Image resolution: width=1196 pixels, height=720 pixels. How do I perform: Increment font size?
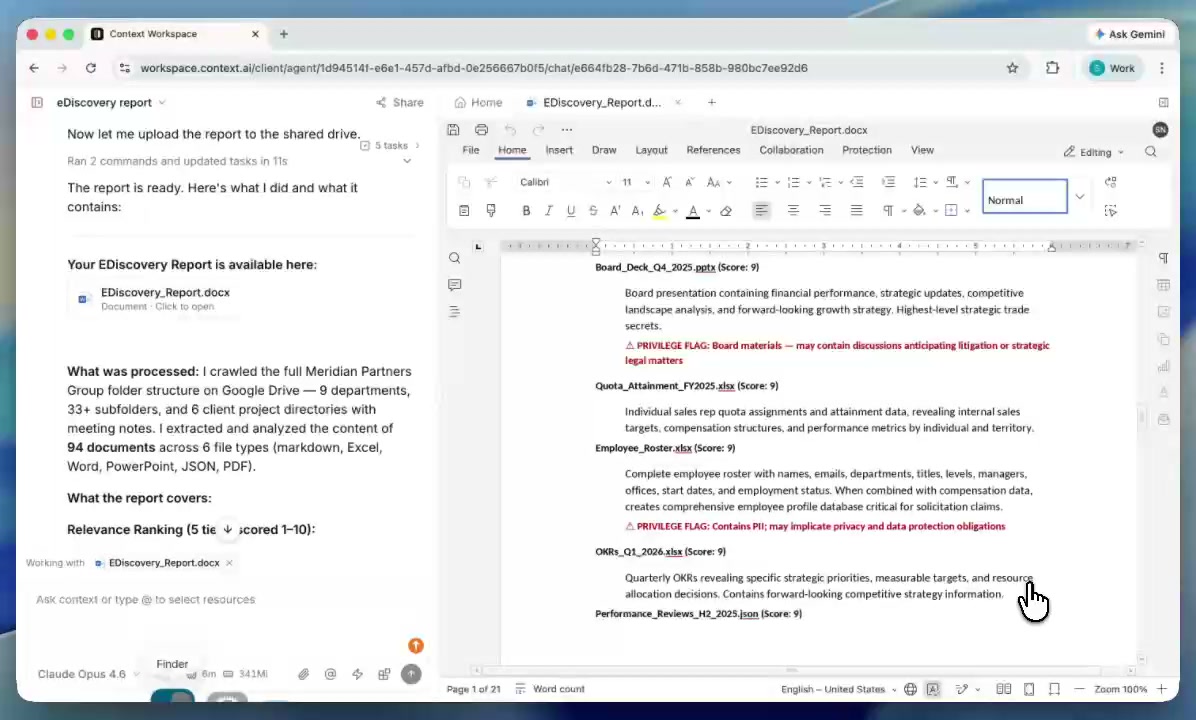pos(667,182)
